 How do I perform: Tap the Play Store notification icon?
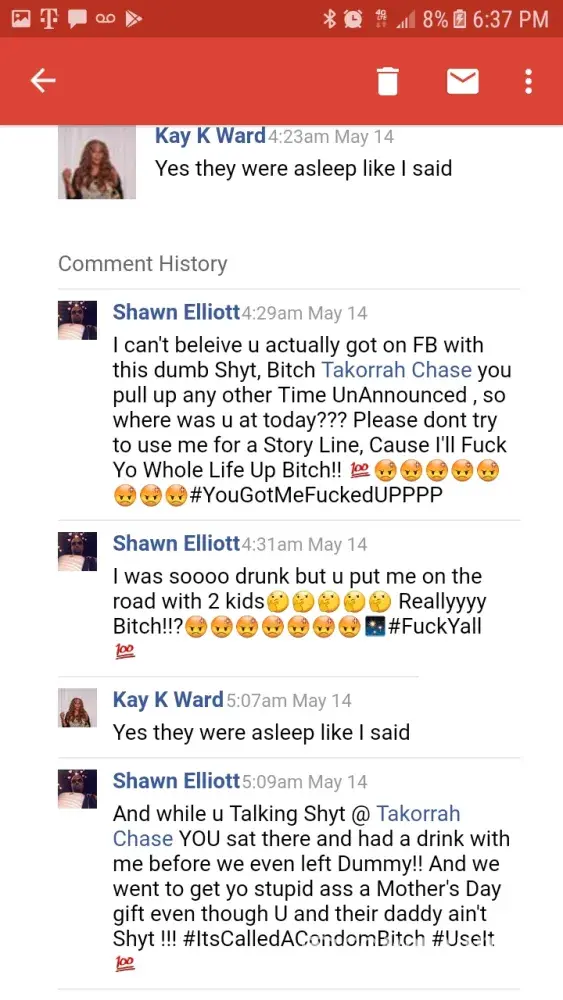point(133,19)
